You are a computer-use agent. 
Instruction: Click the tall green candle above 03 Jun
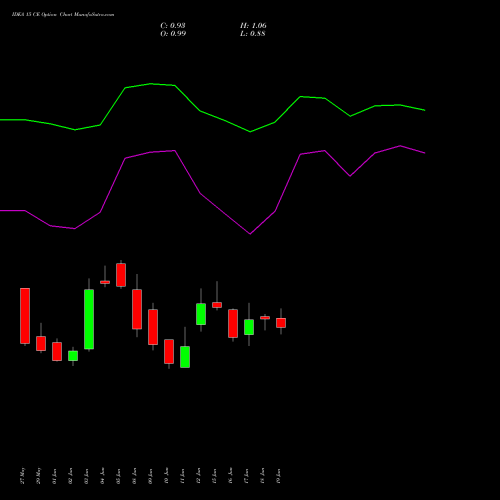(x=89, y=319)
